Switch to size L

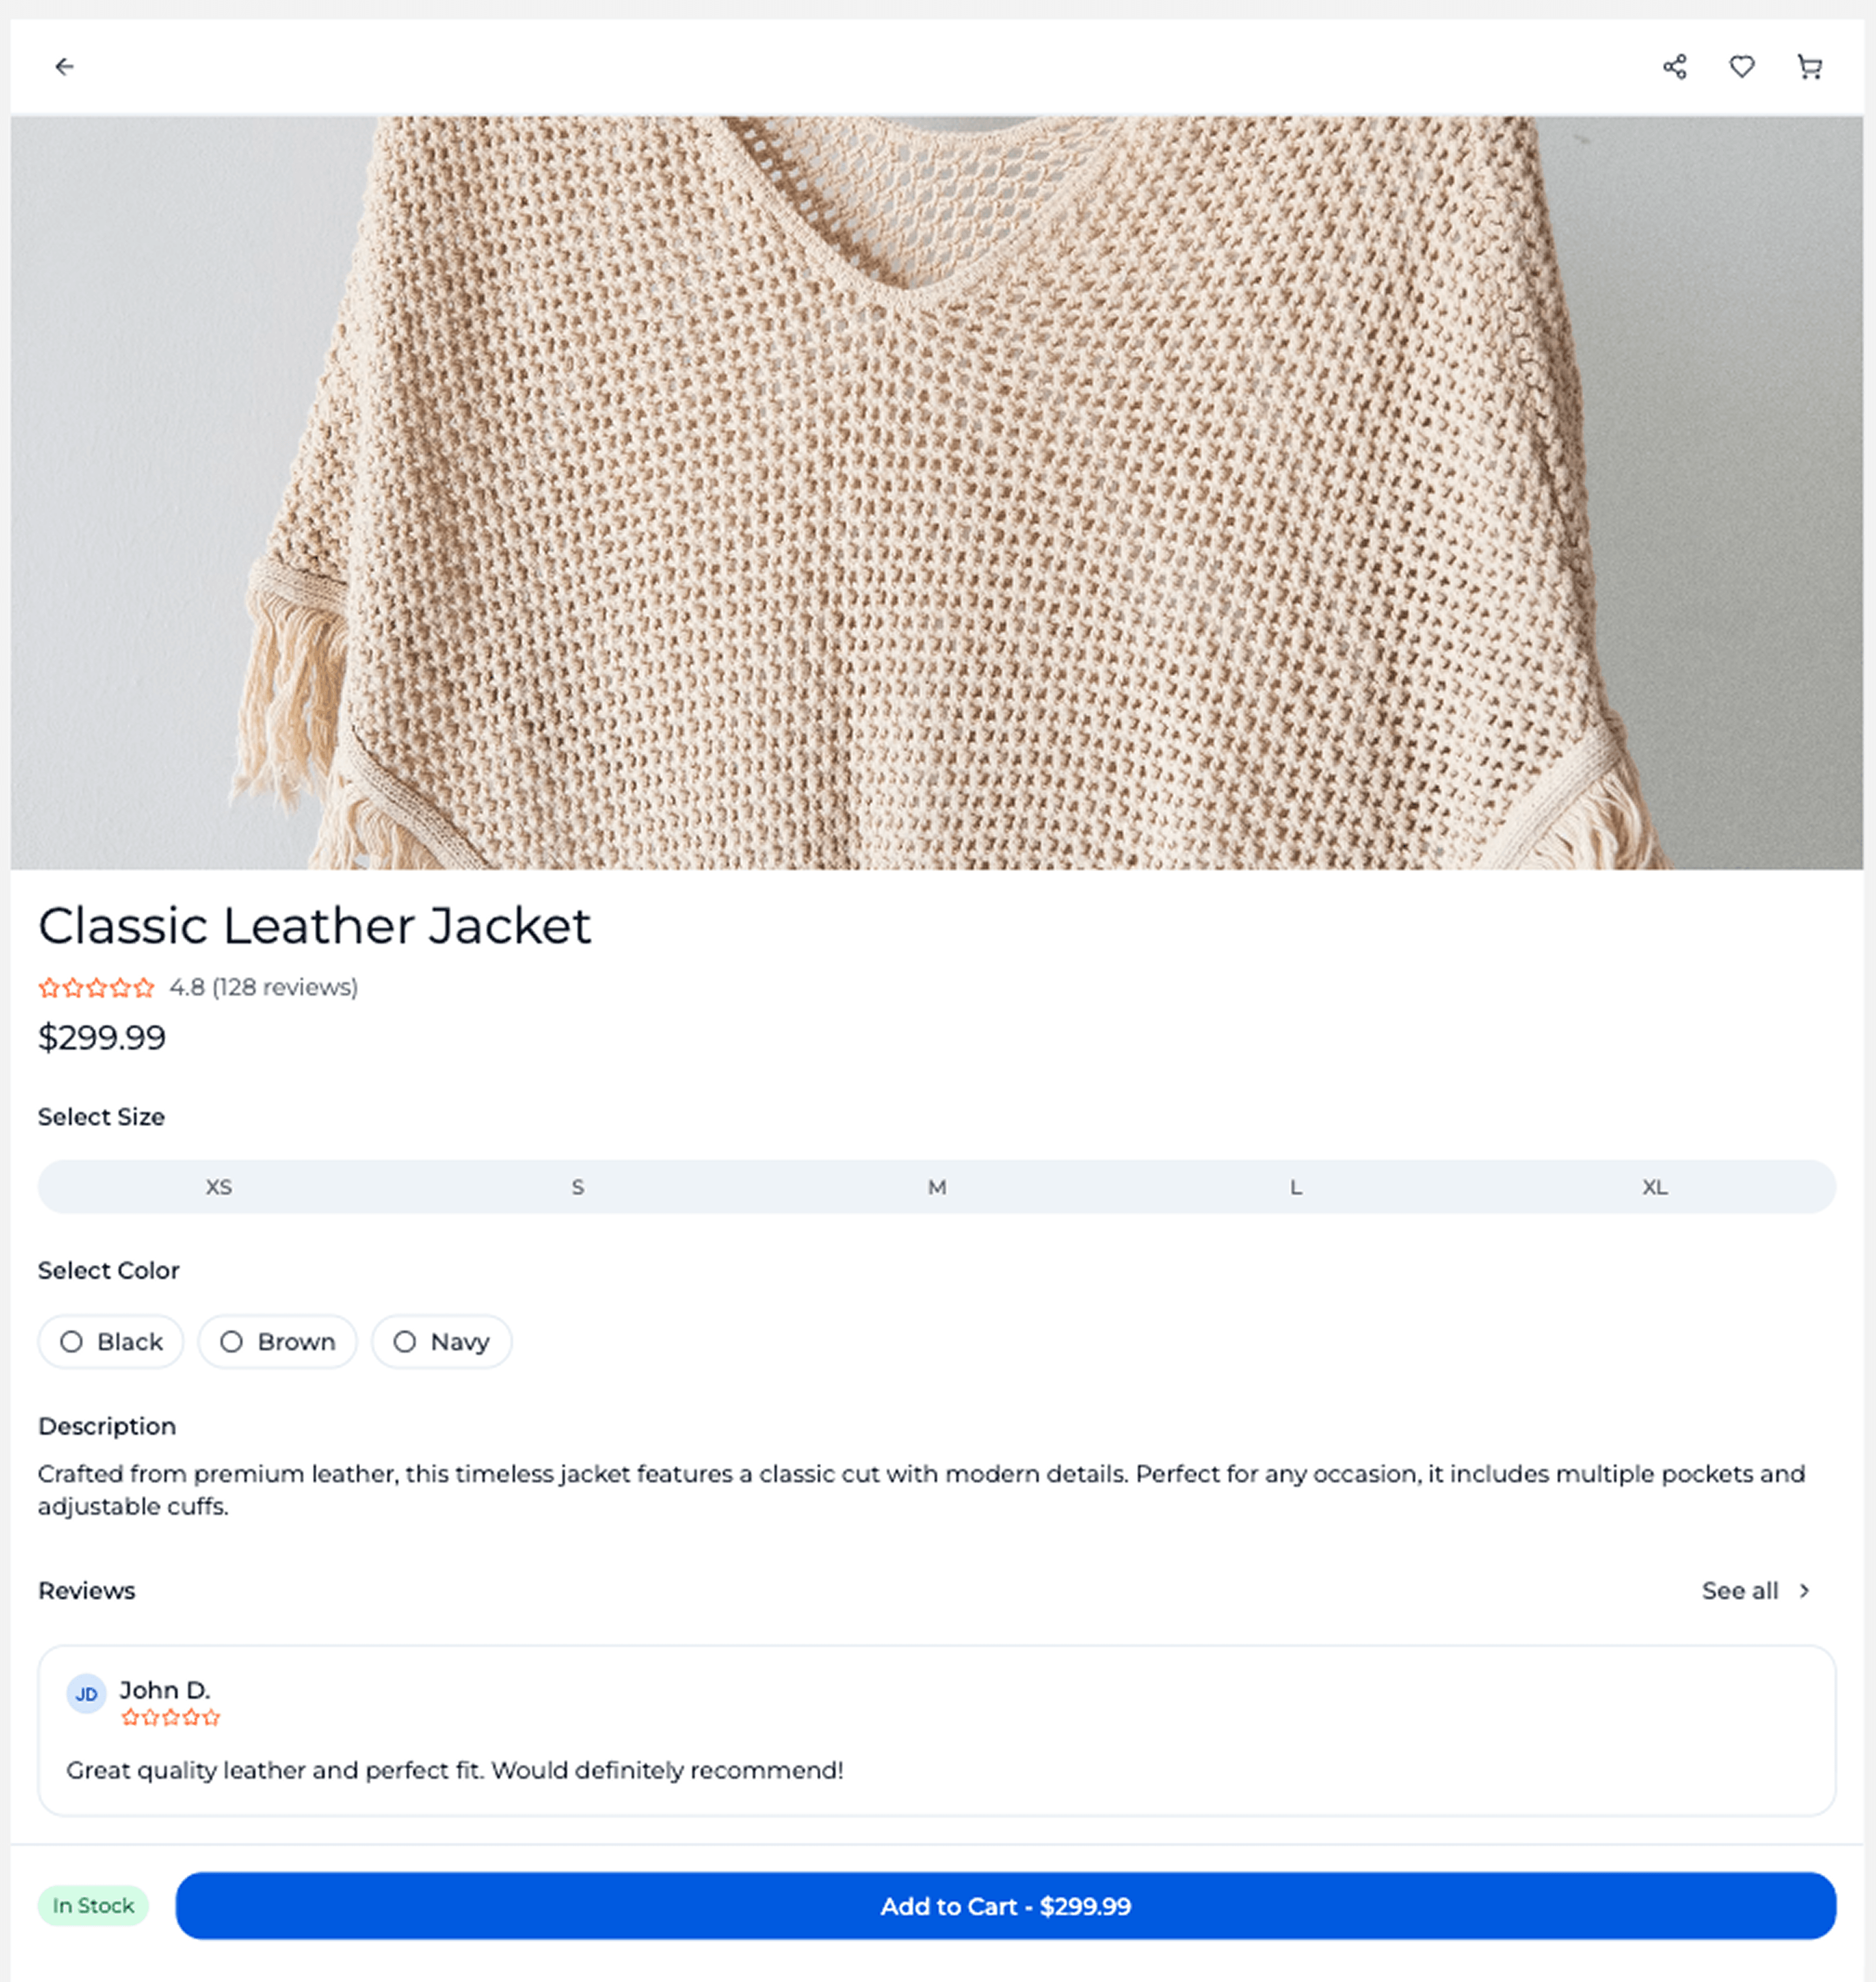tap(1296, 1187)
